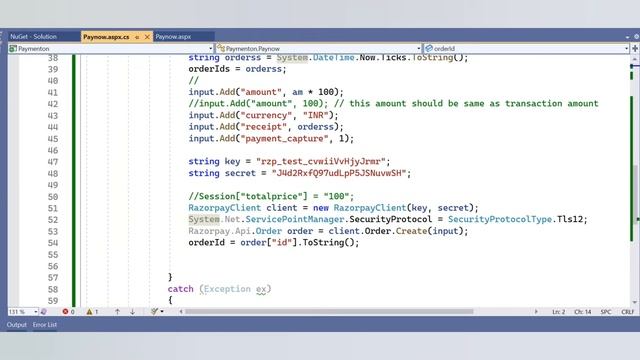The width and height of the screenshot is (640, 360).
Task: Open the orderId member dropdown
Action: 527,49
